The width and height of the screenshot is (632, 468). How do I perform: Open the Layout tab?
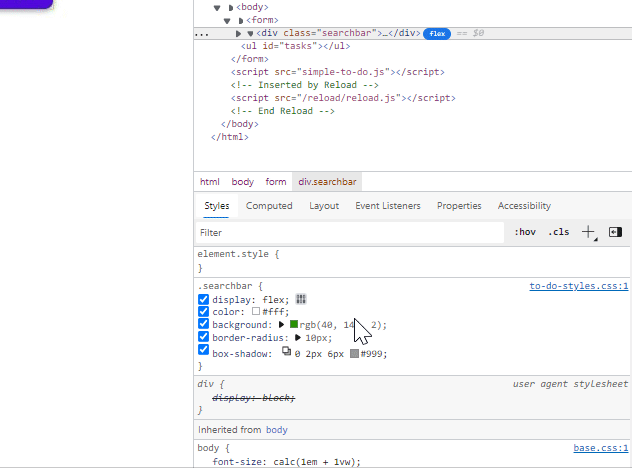click(324, 206)
